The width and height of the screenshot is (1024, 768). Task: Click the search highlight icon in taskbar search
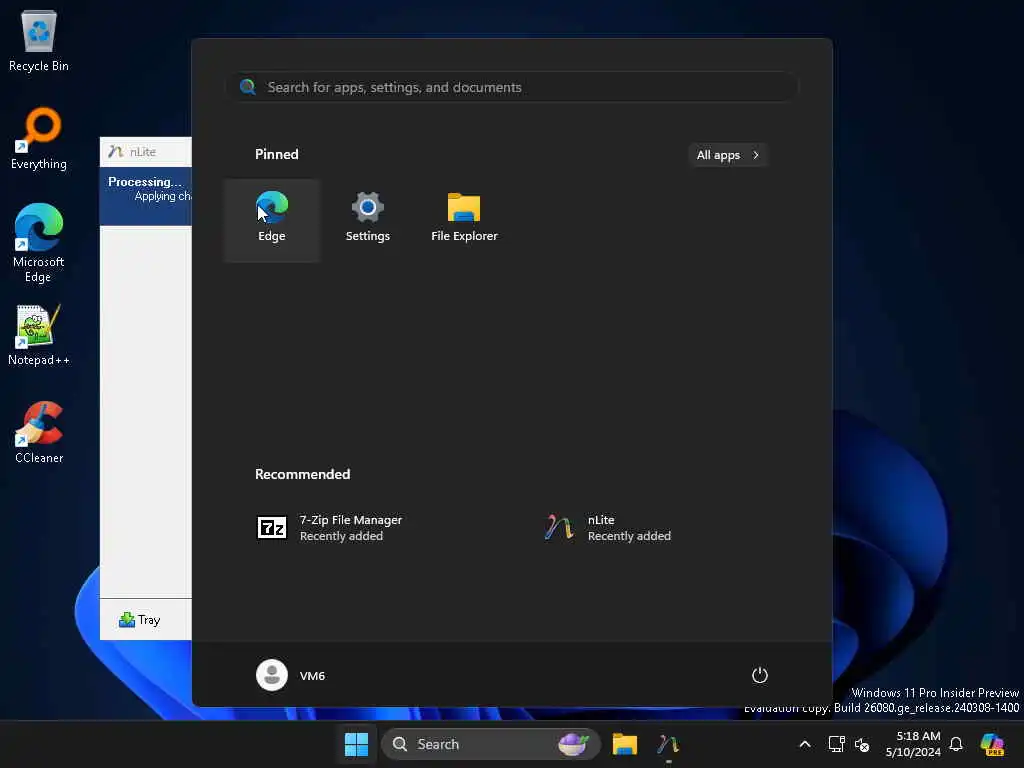[x=573, y=744]
